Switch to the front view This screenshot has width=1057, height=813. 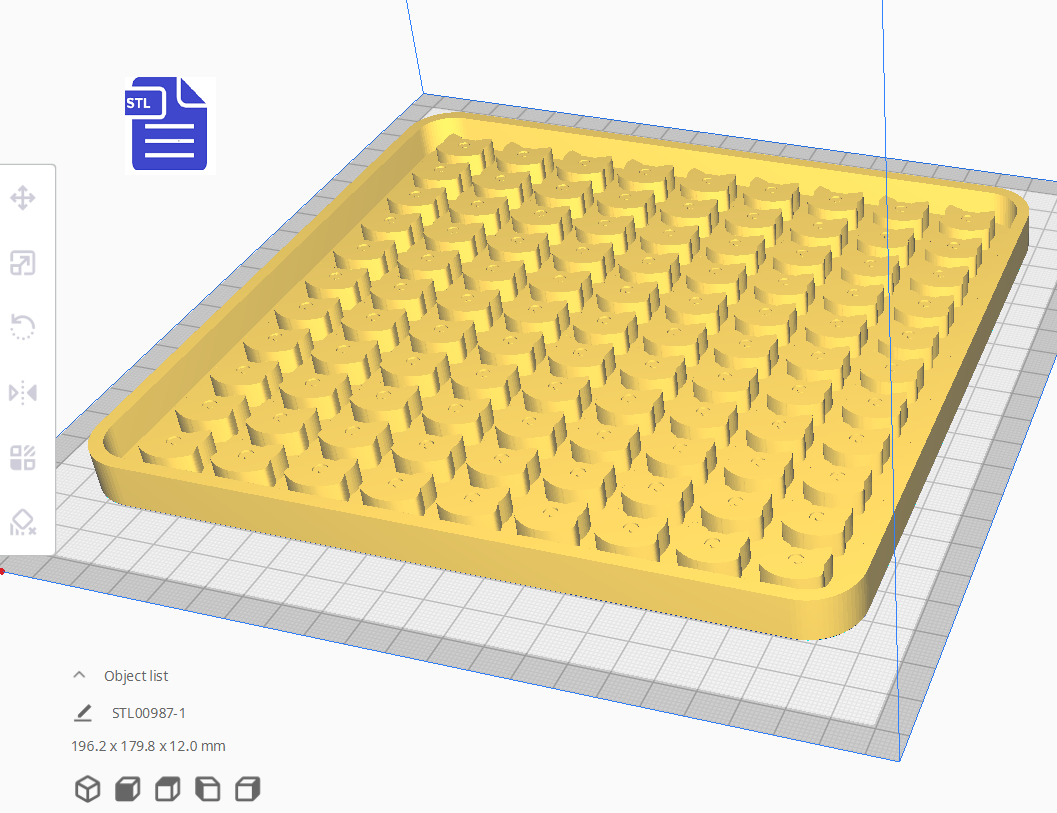coord(128,788)
